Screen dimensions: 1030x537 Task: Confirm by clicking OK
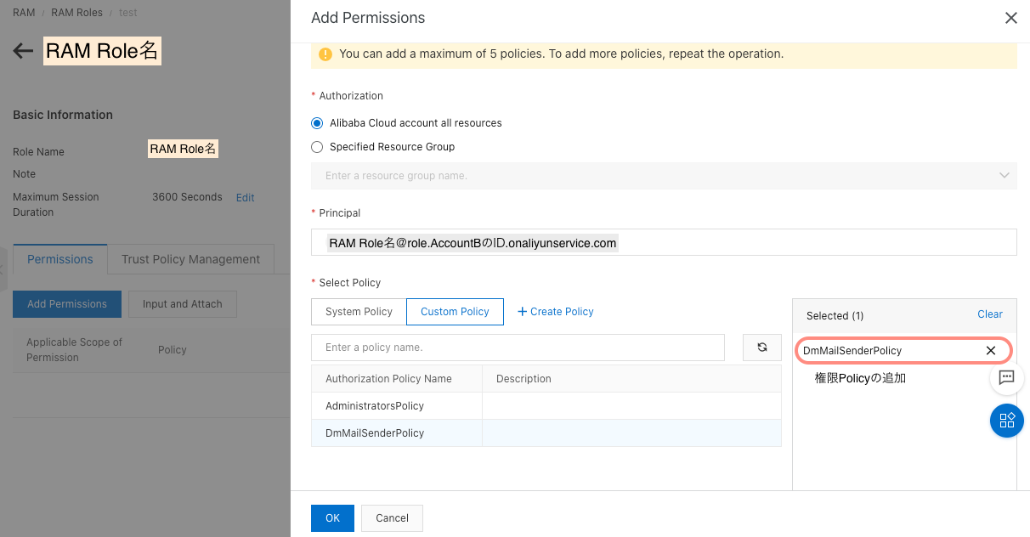(332, 518)
